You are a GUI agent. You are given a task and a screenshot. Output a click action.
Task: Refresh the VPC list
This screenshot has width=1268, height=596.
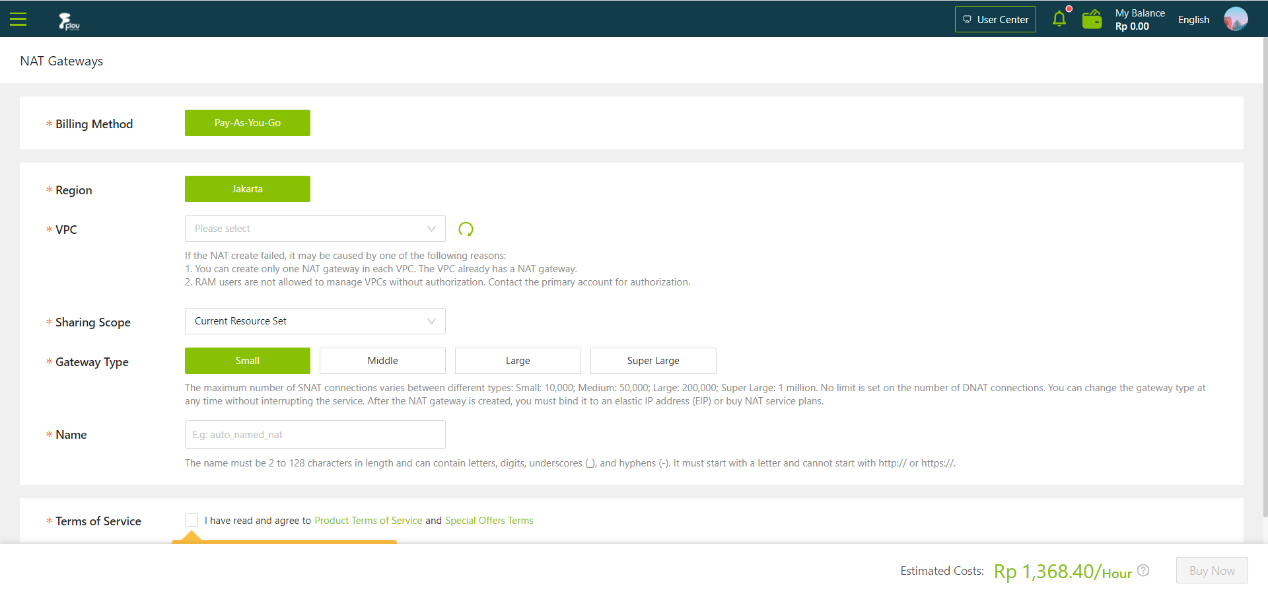point(466,229)
